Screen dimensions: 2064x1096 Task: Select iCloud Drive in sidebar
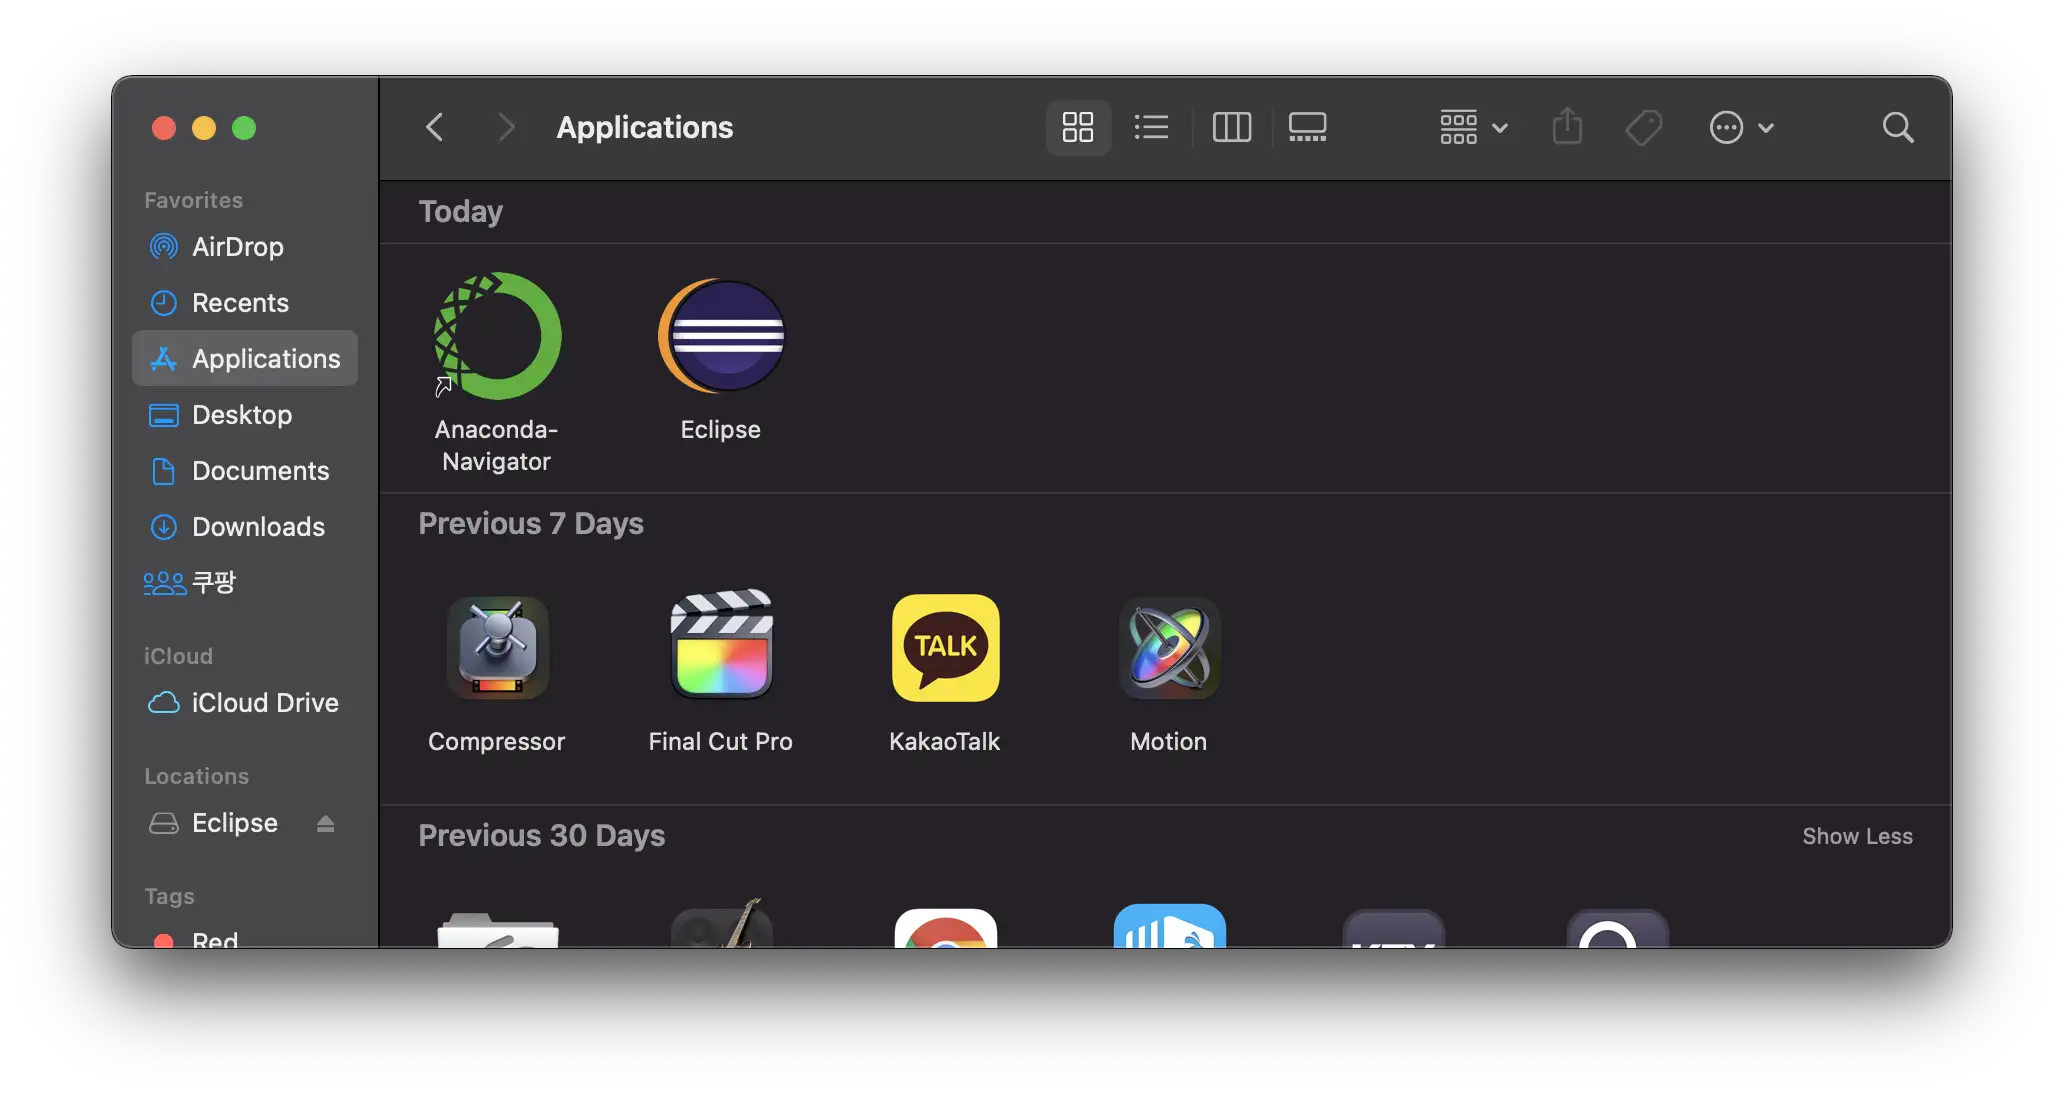click(264, 703)
